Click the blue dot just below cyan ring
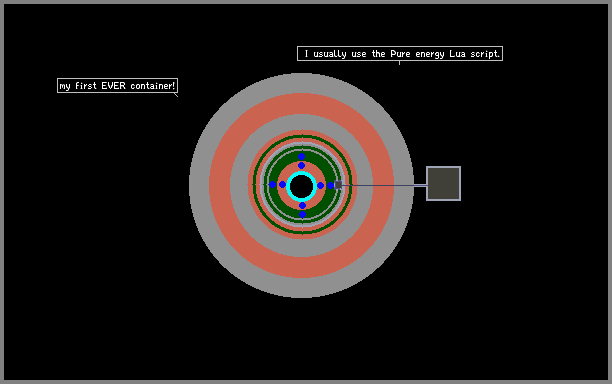 tap(302, 205)
